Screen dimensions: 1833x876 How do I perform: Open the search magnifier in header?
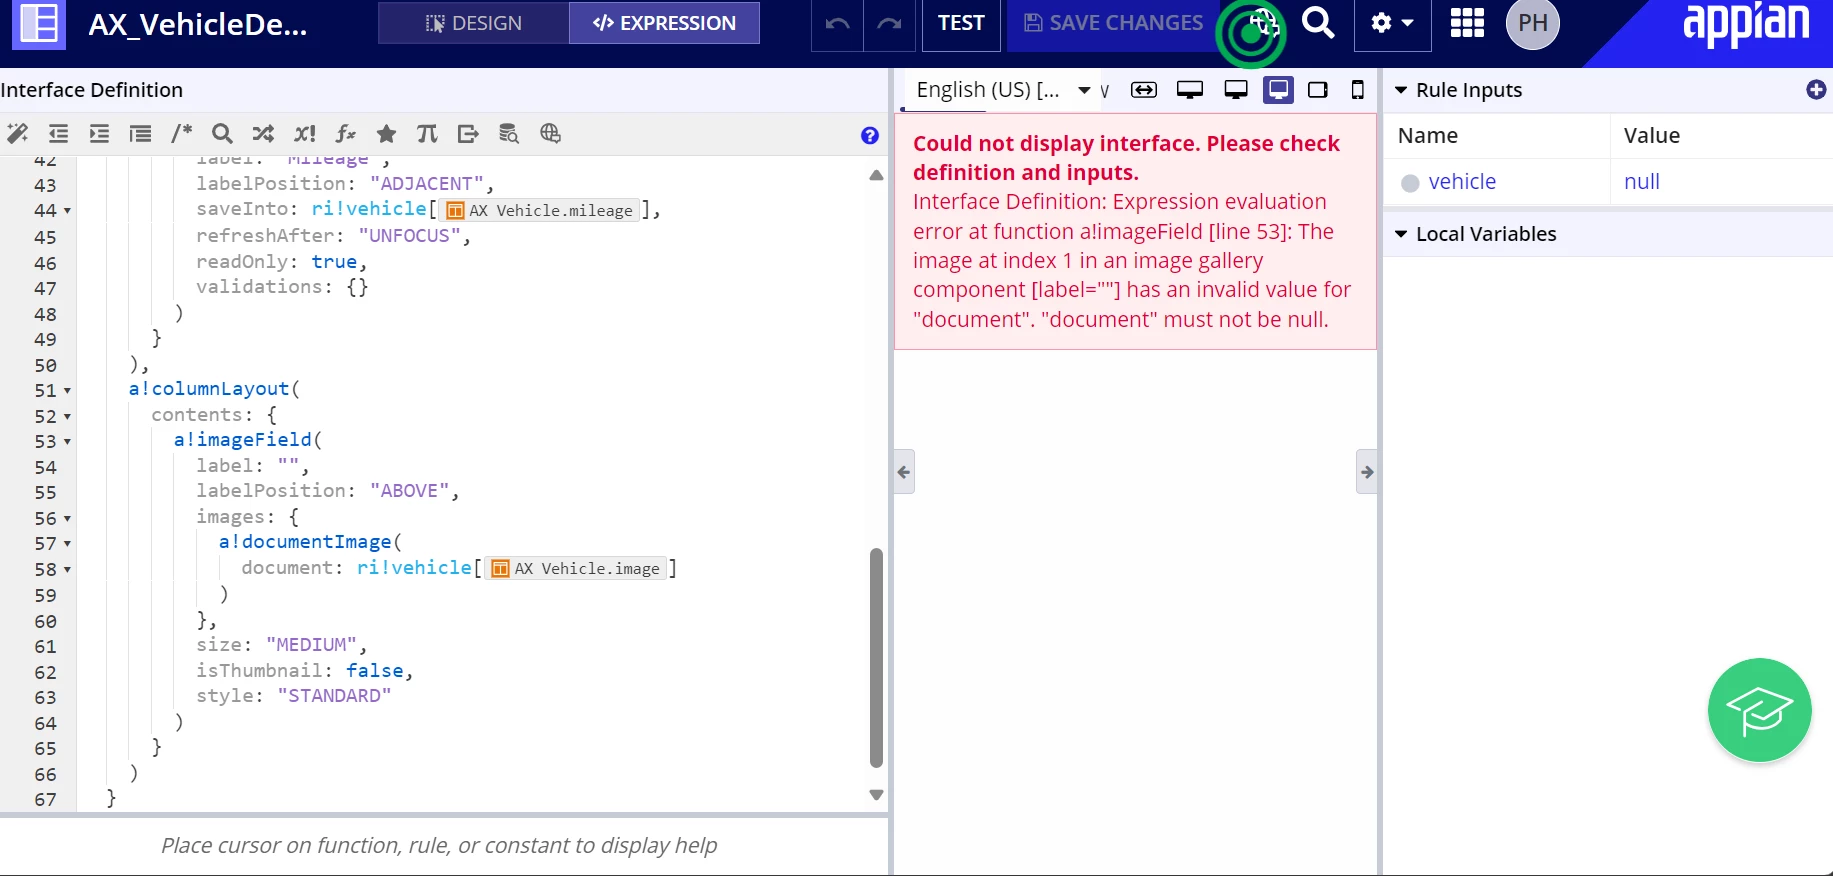click(x=1319, y=22)
